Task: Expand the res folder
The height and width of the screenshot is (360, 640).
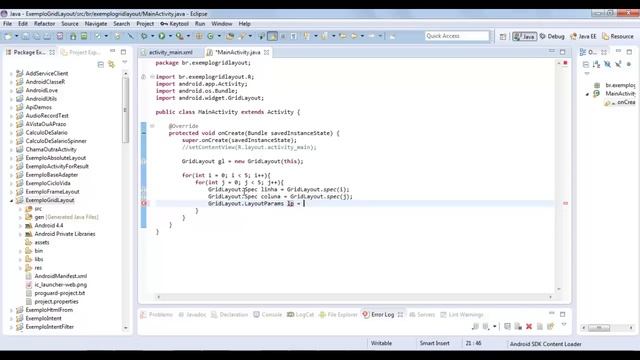Action: pyautogui.click(x=20, y=268)
